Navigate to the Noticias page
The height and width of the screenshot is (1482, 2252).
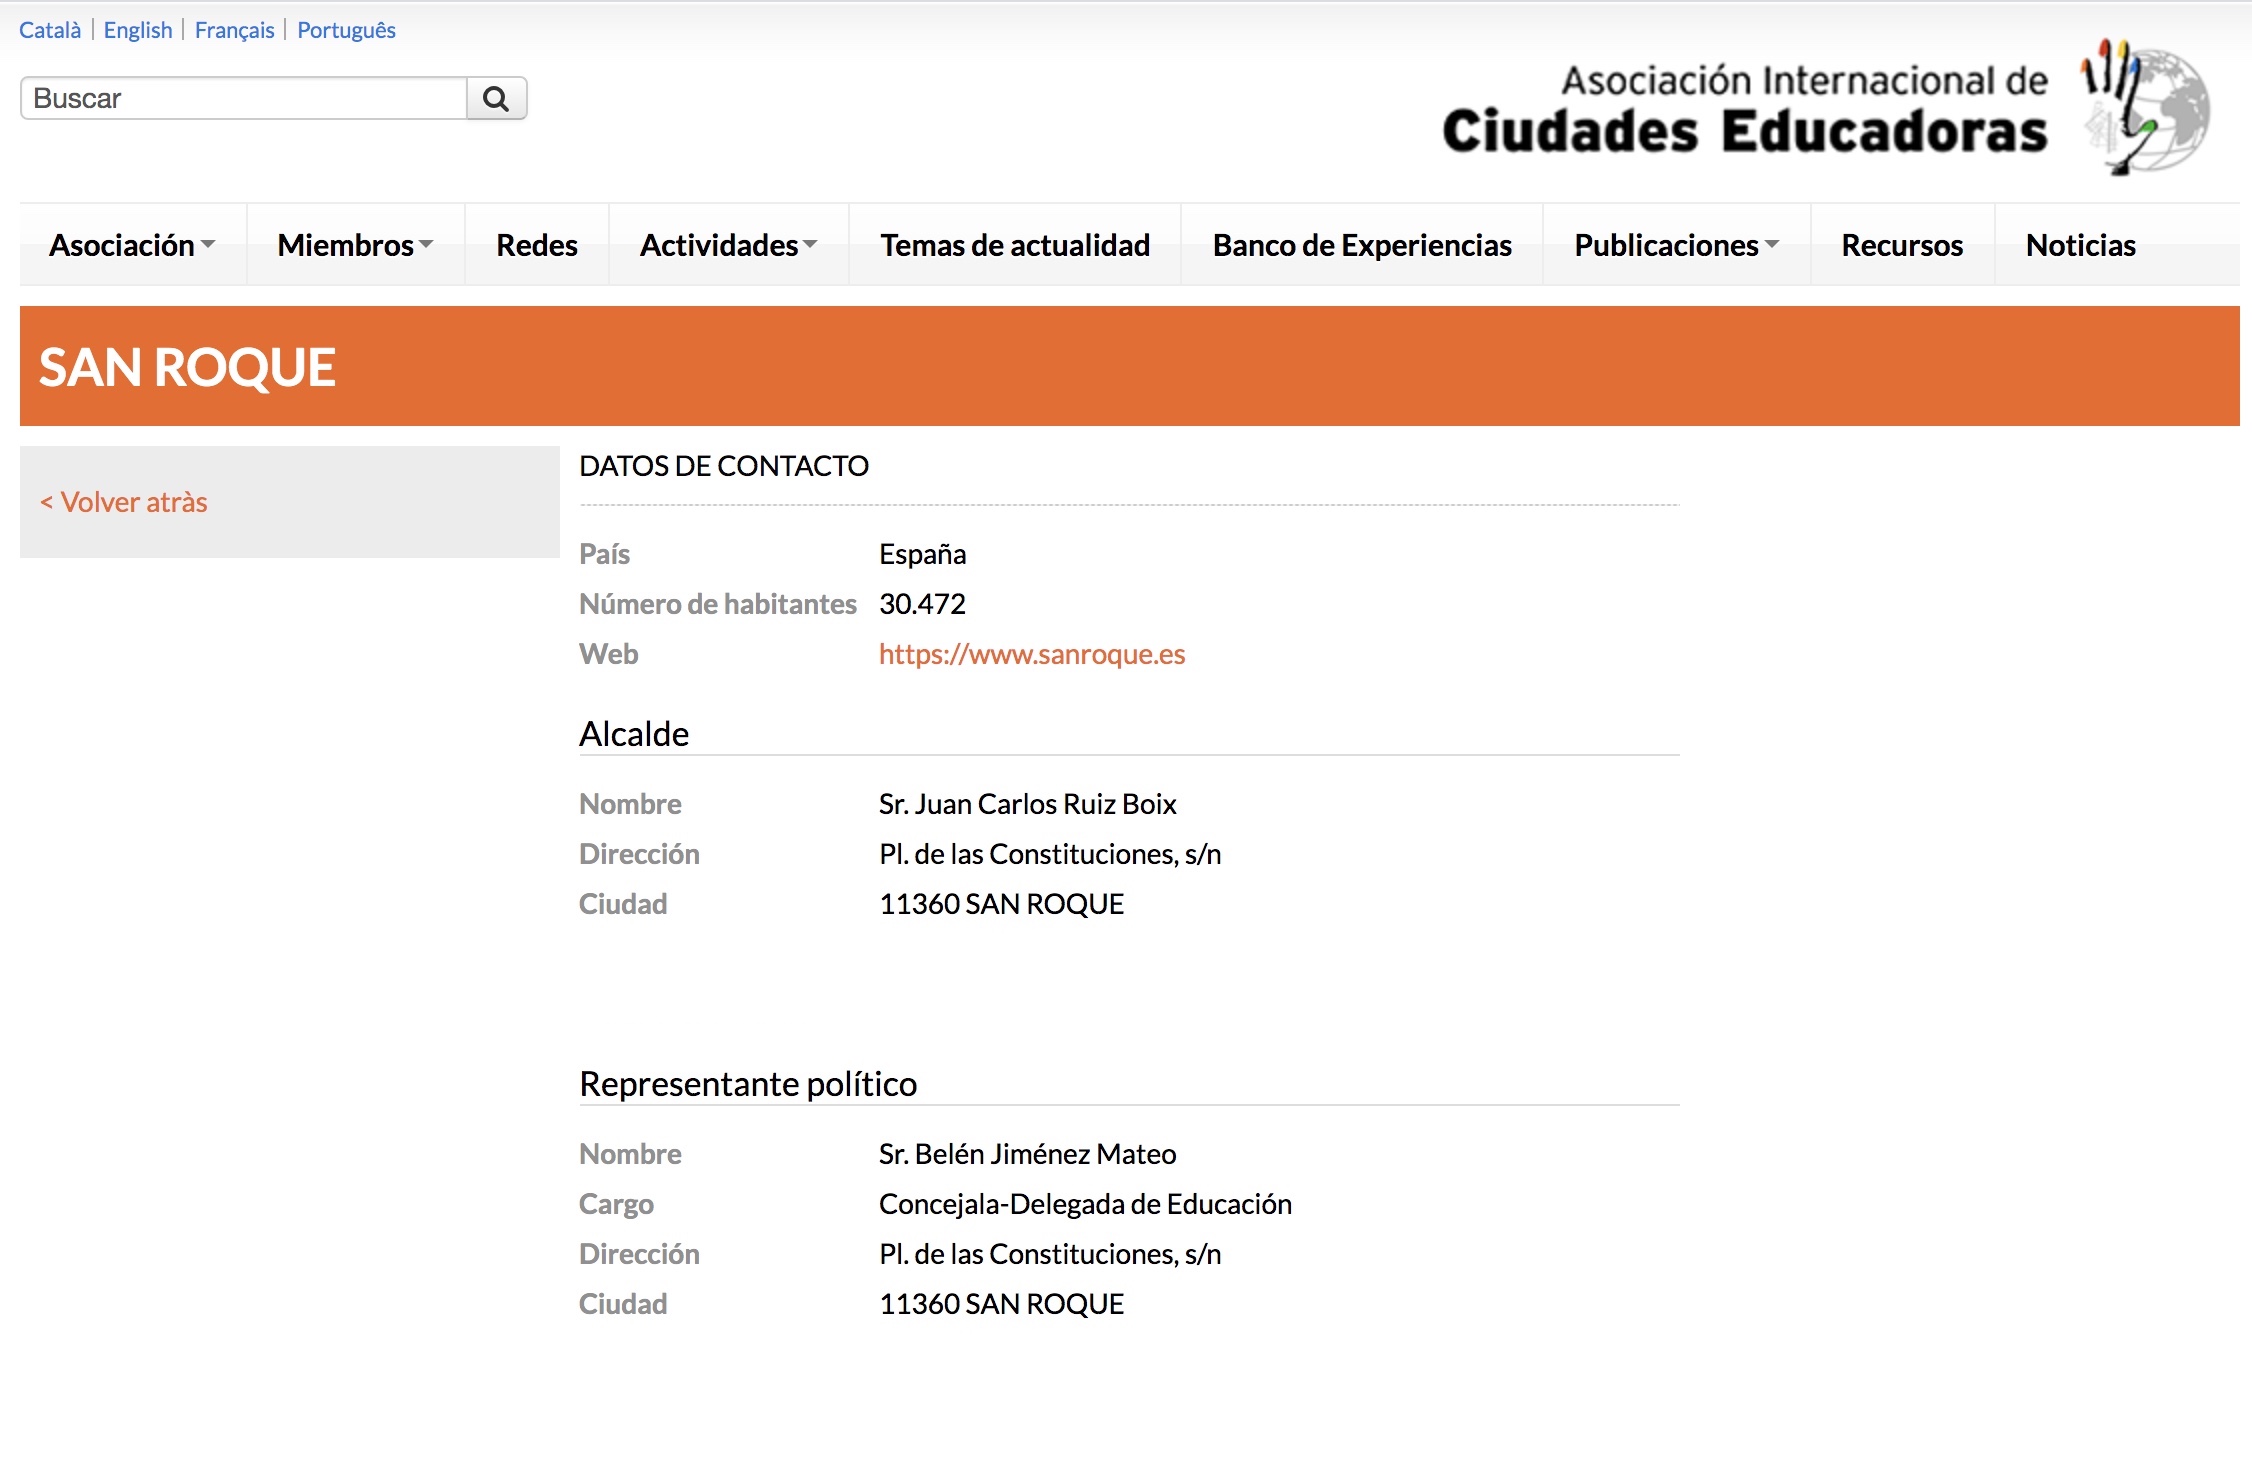2080,245
